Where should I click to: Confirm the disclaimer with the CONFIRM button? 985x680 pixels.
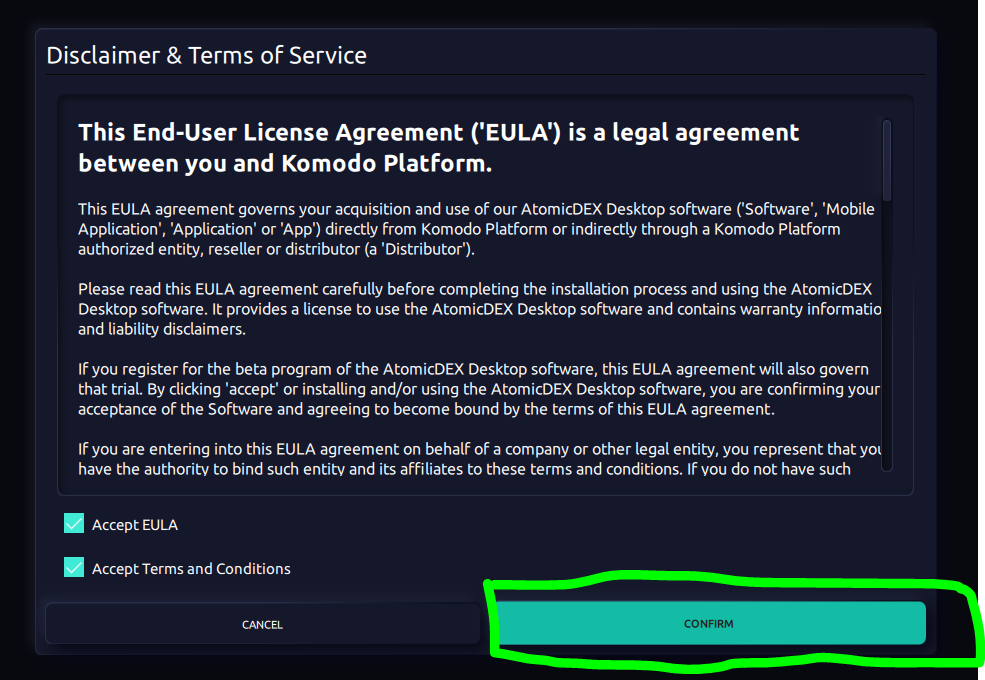pos(709,623)
